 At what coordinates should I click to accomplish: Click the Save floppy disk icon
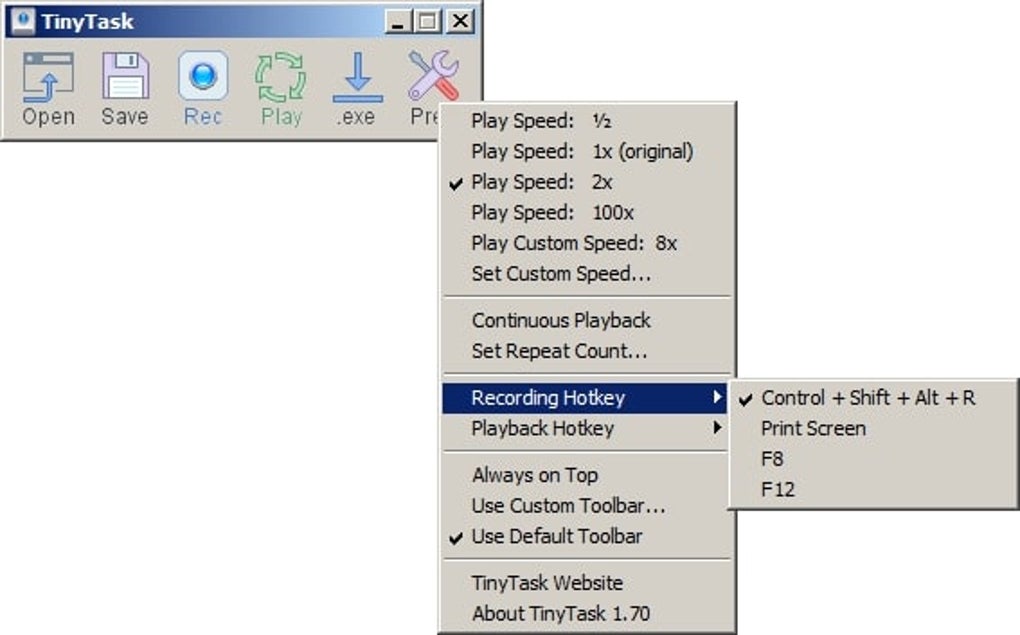(125, 80)
